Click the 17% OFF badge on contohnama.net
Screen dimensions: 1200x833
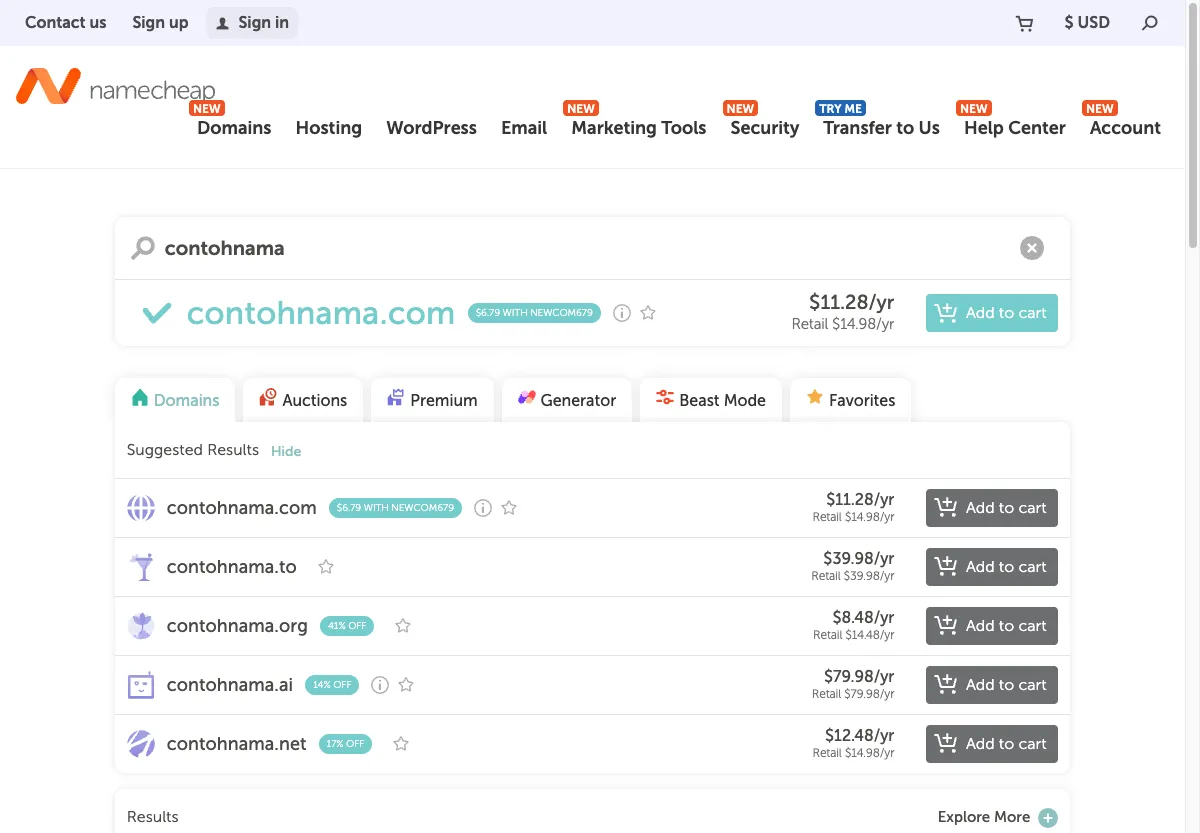pyautogui.click(x=345, y=744)
